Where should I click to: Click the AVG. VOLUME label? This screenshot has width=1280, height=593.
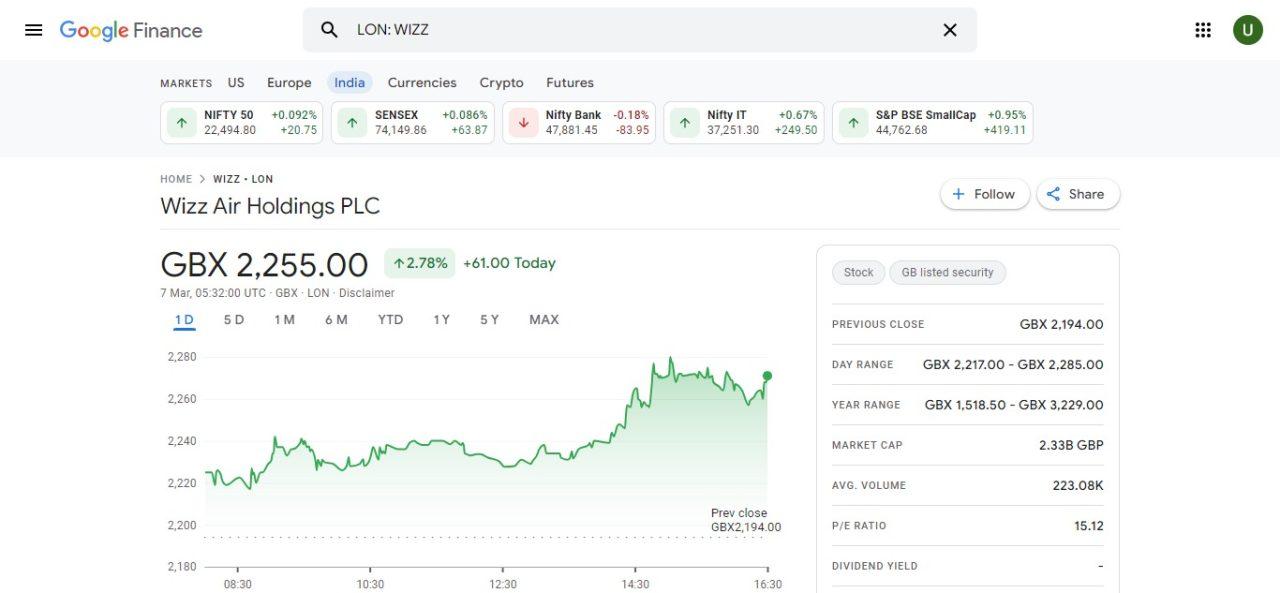click(869, 485)
